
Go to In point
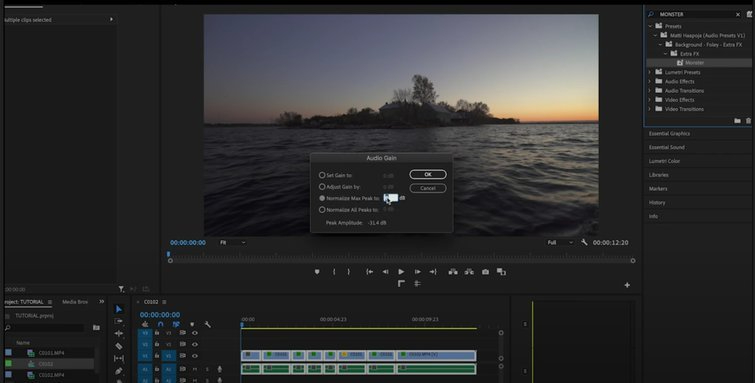click(x=369, y=272)
